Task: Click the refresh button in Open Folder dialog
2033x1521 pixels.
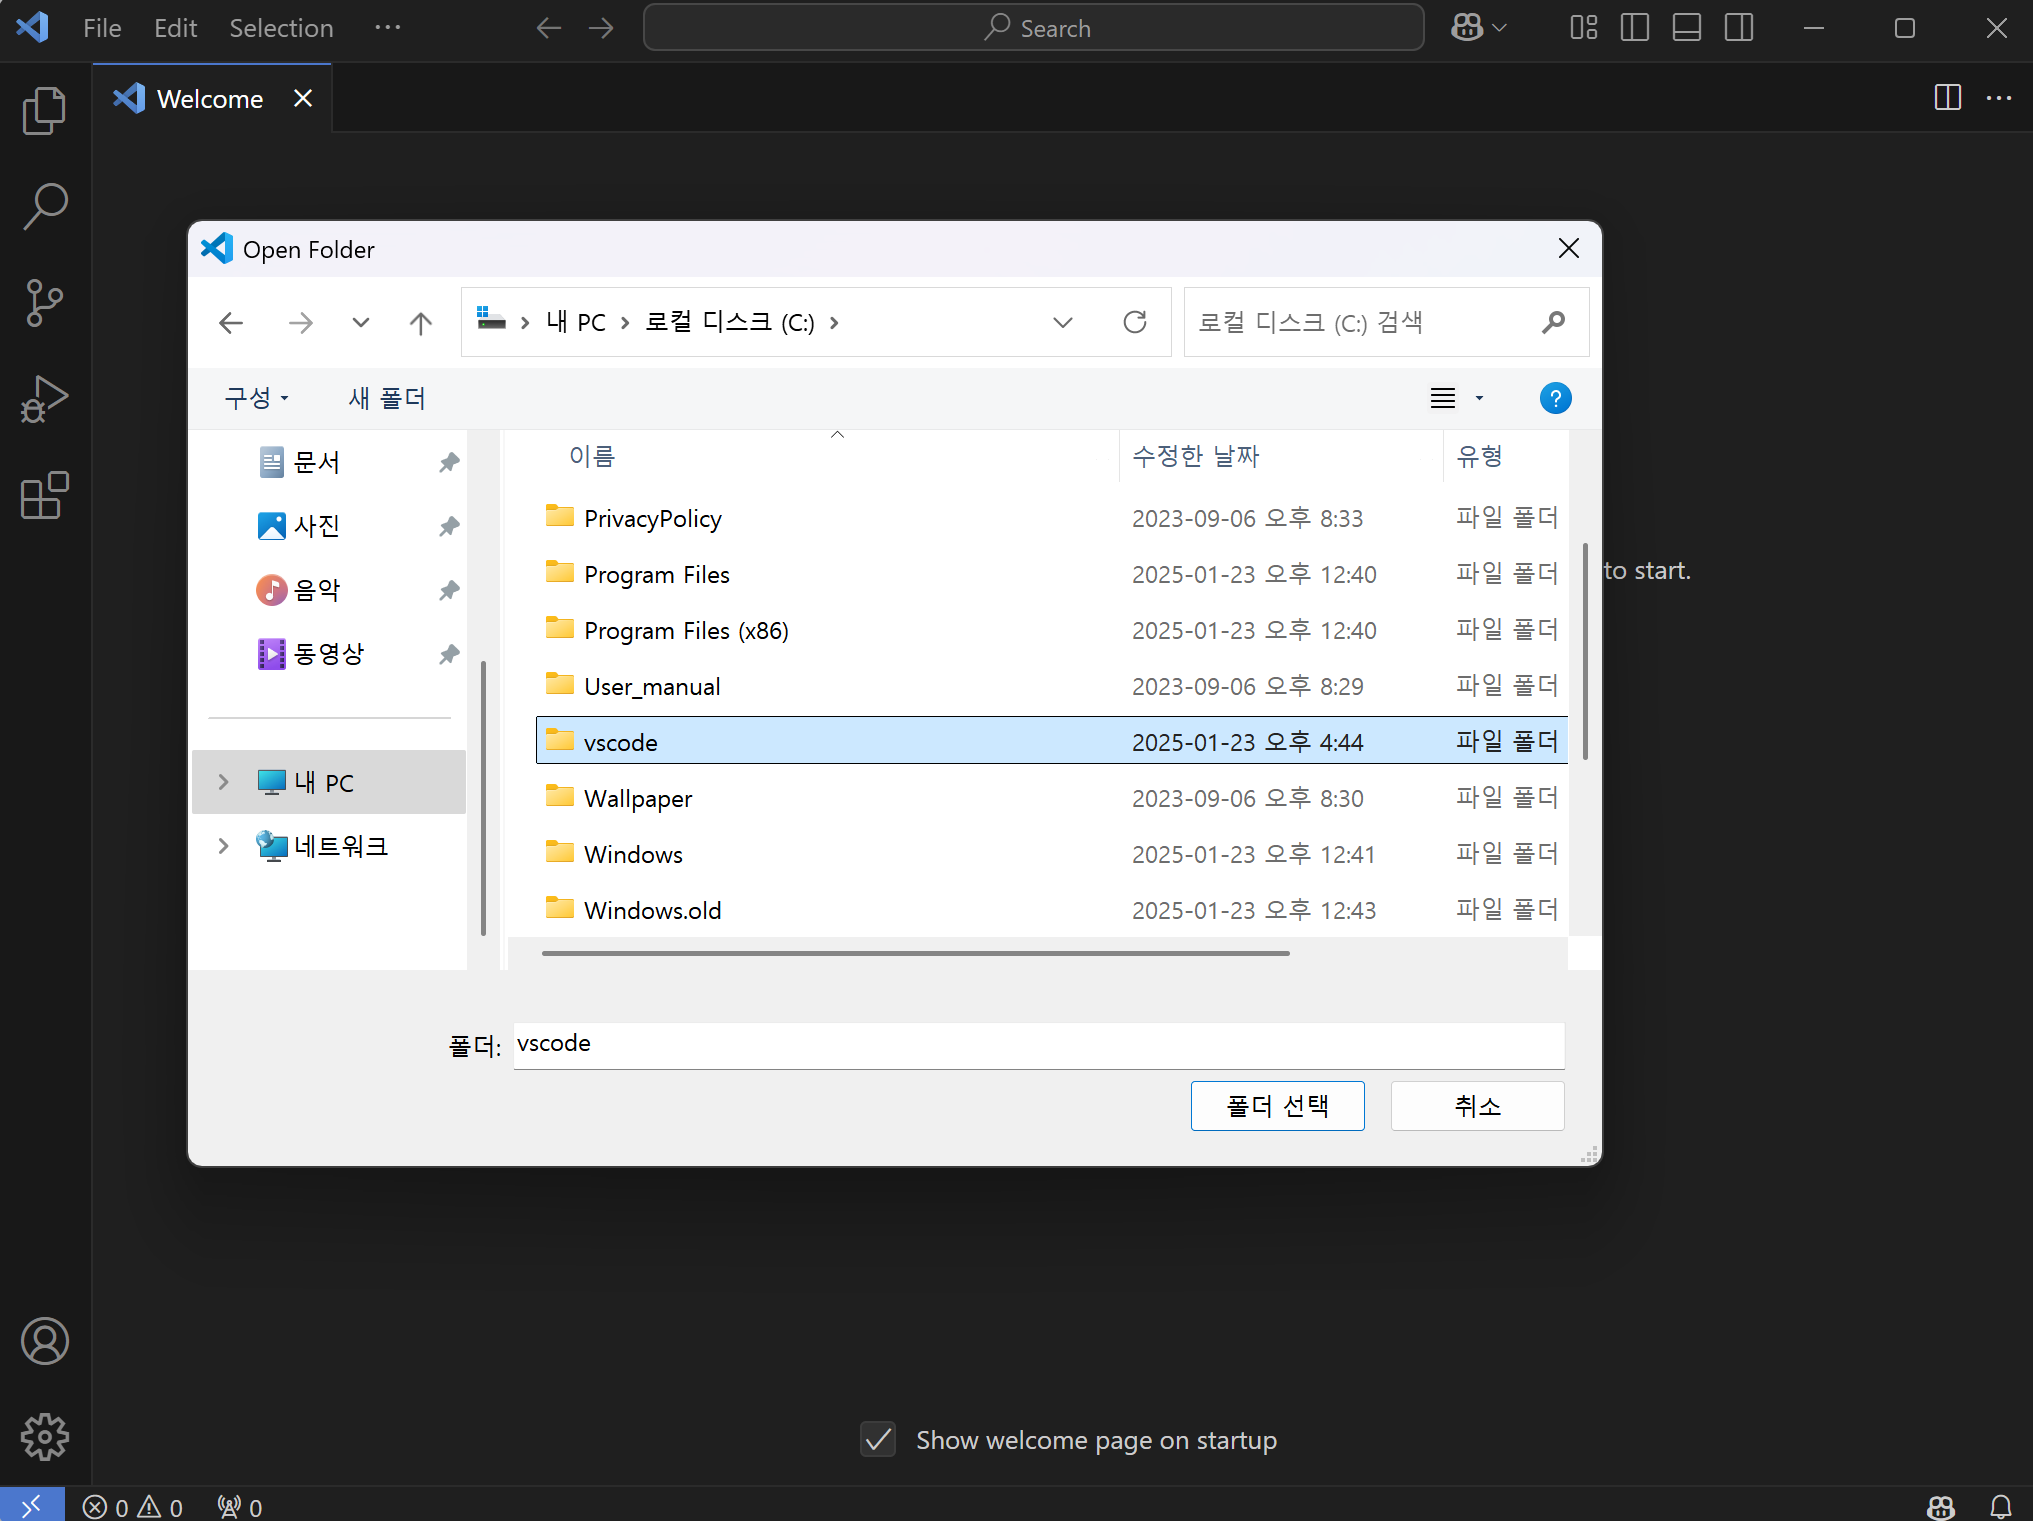Action: 1134,322
